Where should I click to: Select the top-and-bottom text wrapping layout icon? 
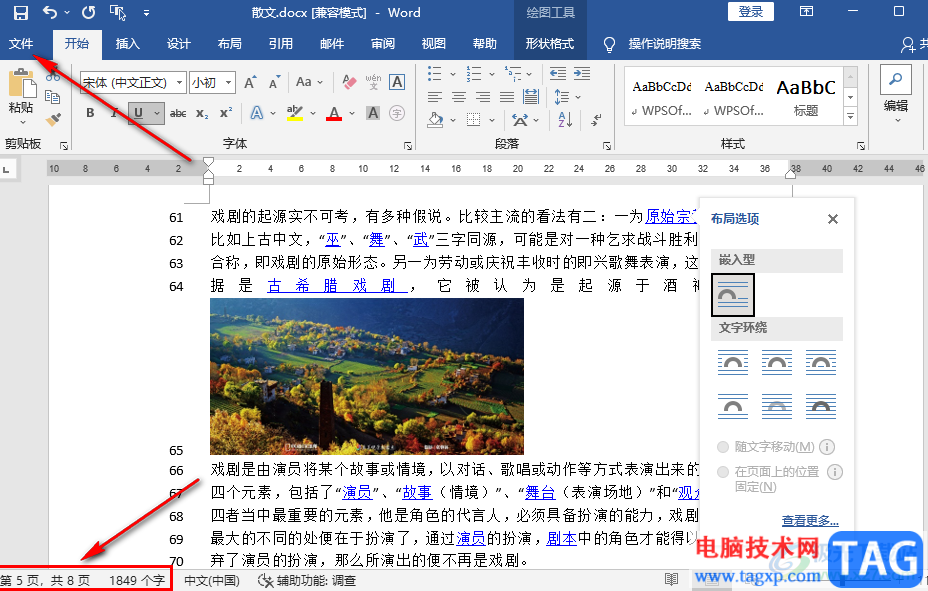733,406
